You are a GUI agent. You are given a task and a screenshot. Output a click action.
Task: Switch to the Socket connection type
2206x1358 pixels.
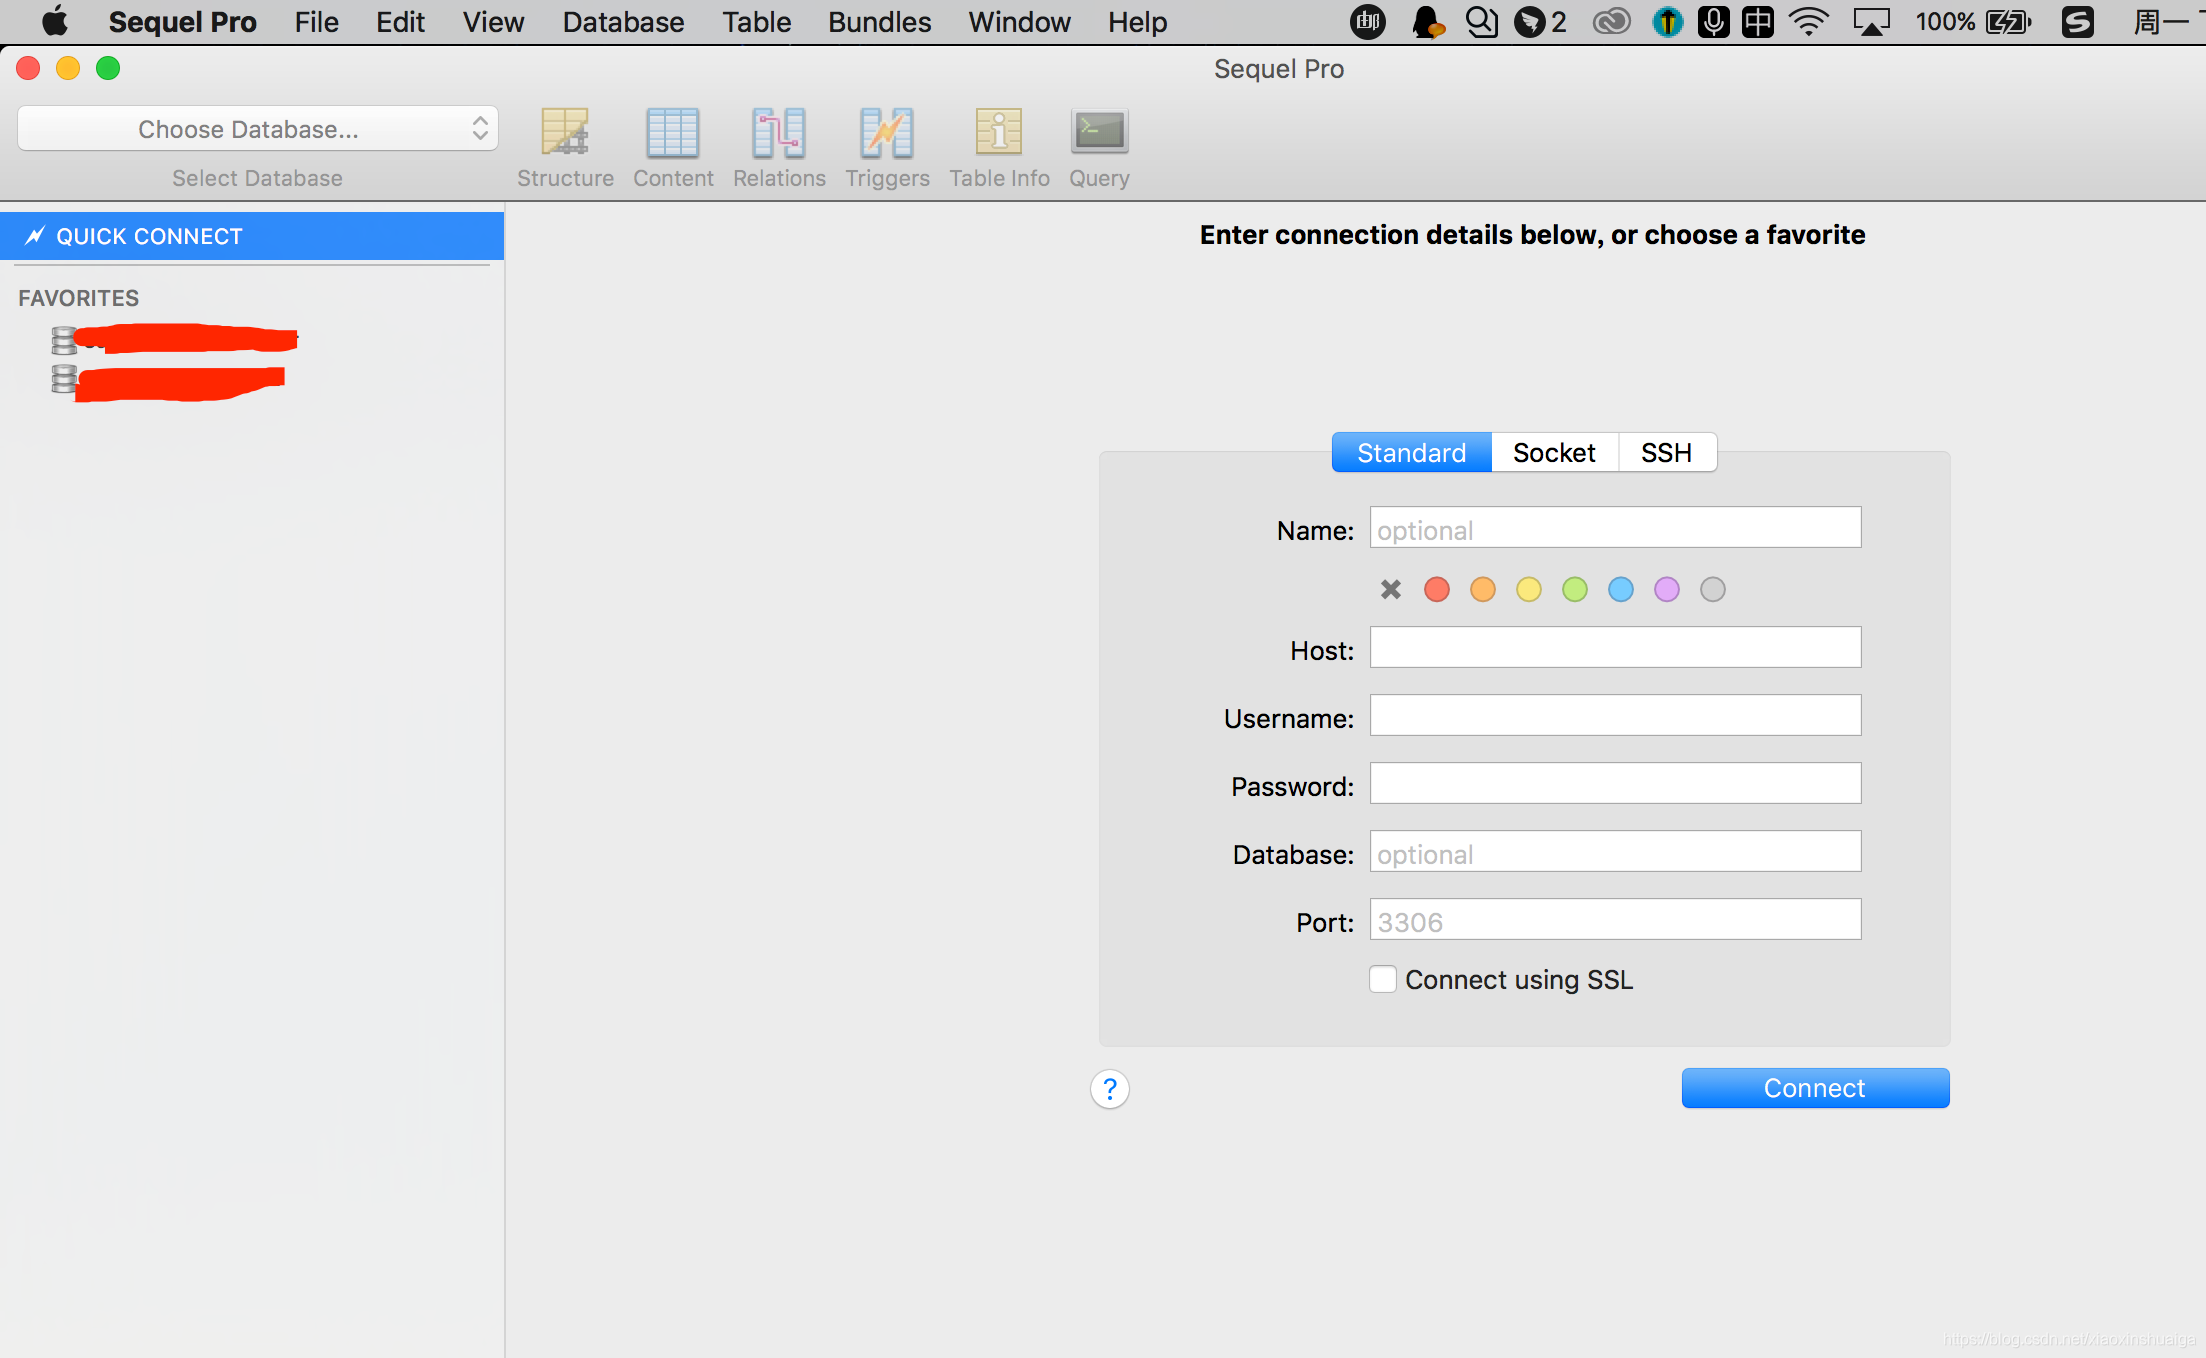coord(1554,453)
